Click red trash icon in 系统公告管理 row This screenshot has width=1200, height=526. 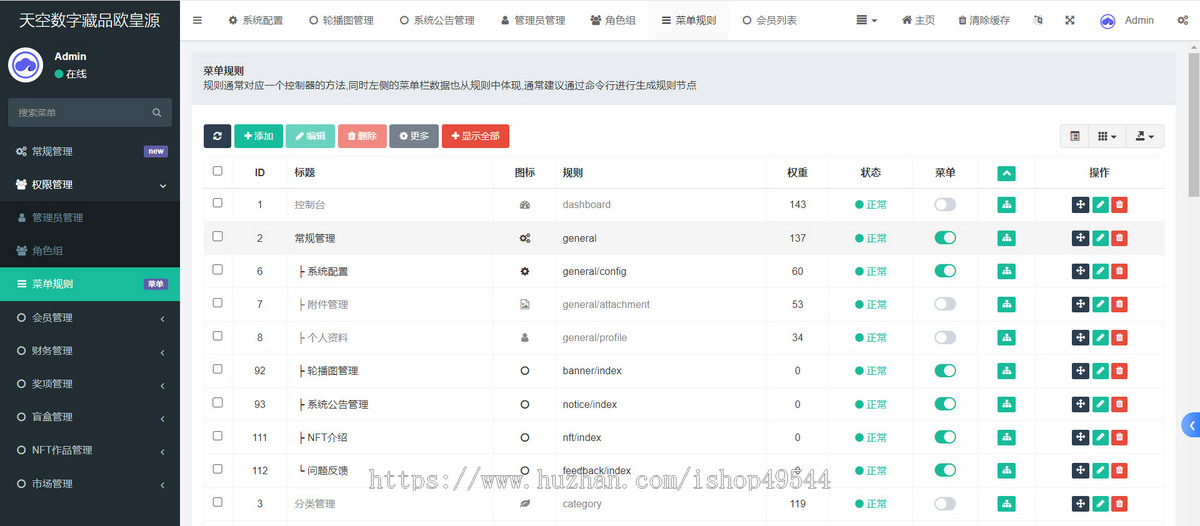[1119, 404]
